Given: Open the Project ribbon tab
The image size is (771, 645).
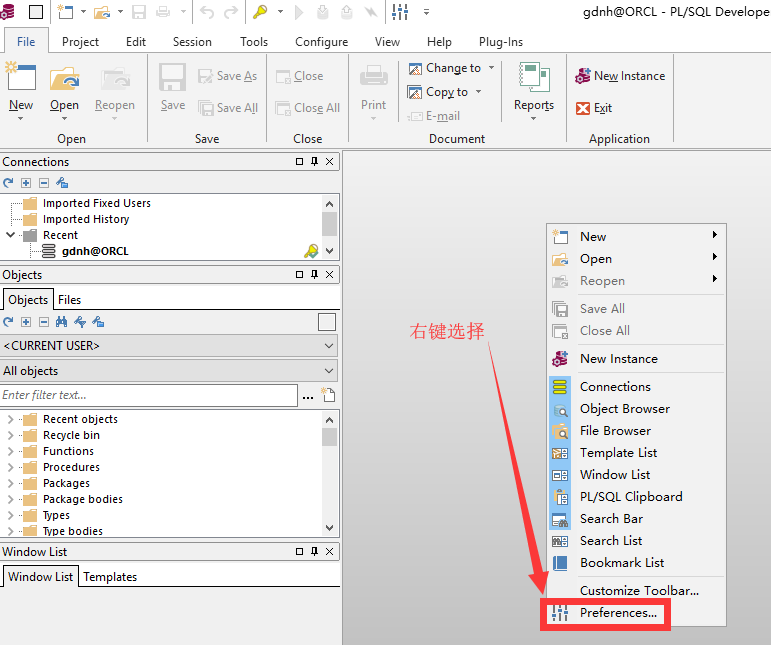Looking at the screenshot, I should point(80,42).
